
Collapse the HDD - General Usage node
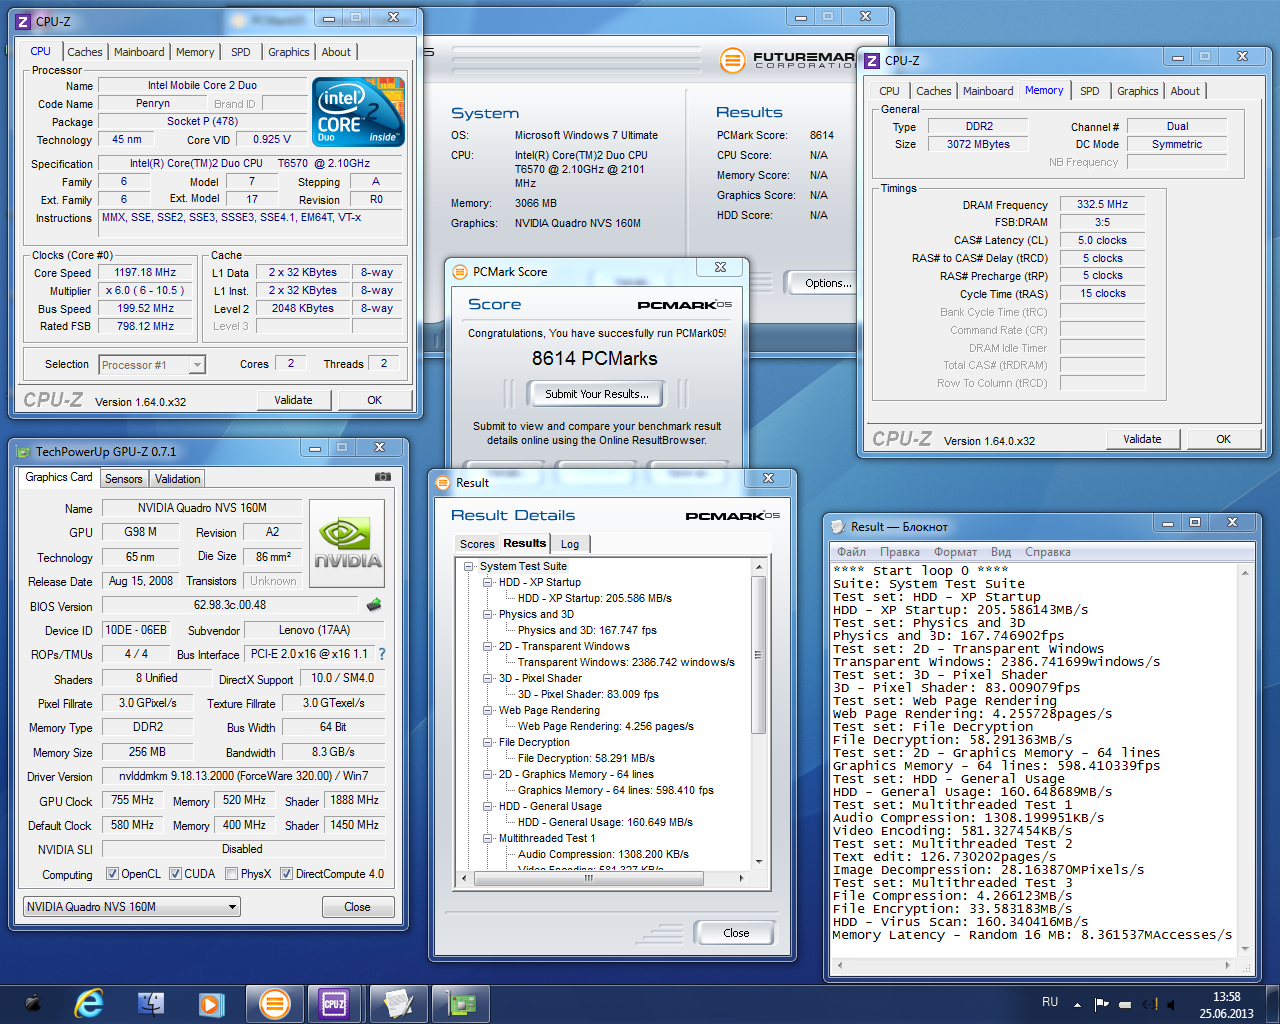487,806
